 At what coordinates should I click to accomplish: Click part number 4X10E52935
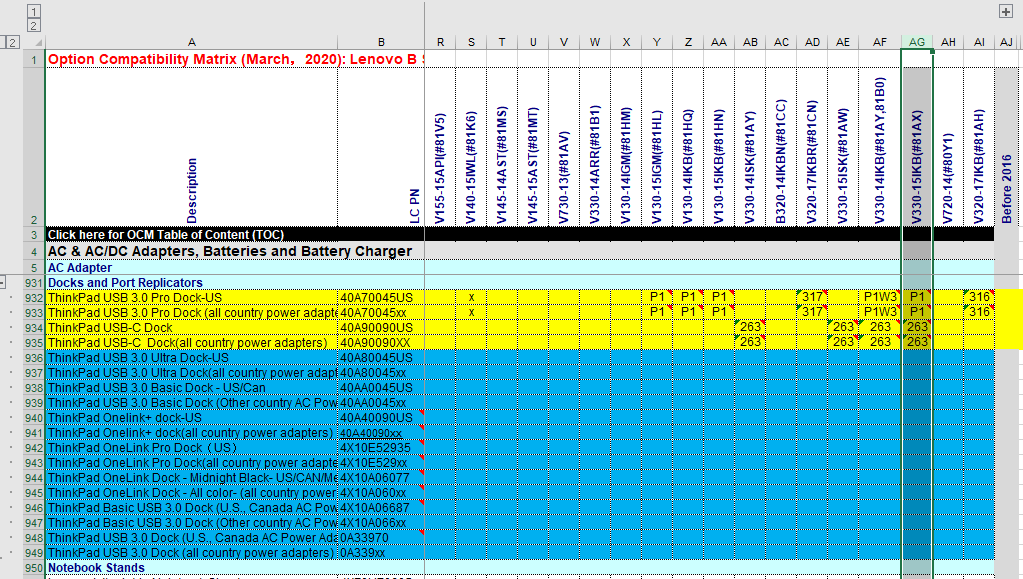click(x=381, y=448)
